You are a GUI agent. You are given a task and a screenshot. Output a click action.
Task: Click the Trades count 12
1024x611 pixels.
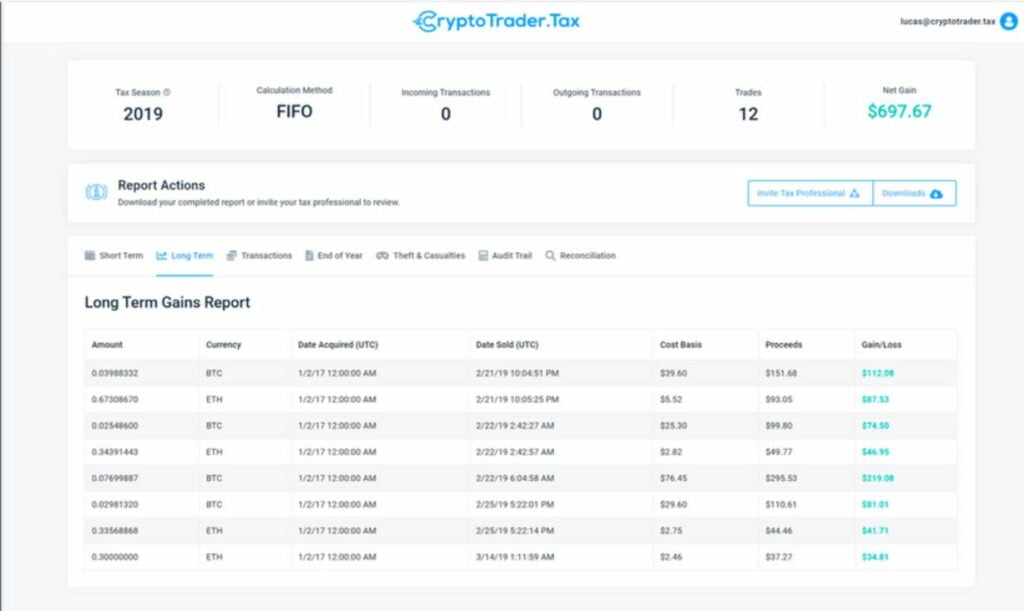[748, 114]
